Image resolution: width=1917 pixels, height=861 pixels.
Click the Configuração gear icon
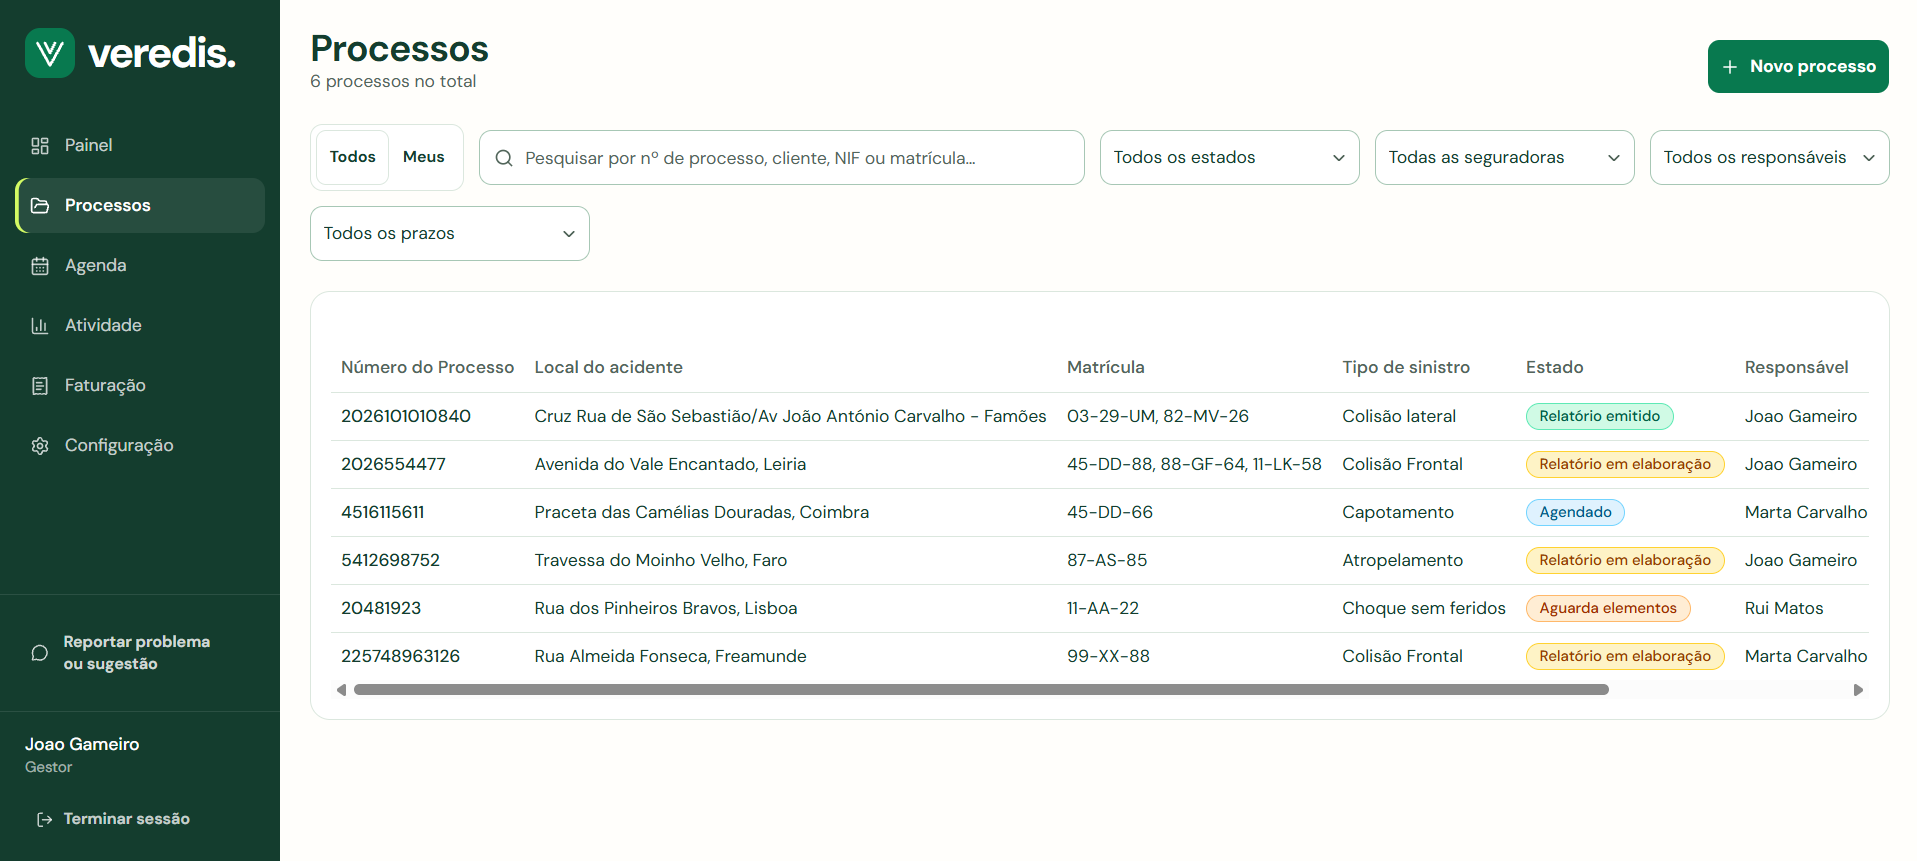[x=40, y=446]
